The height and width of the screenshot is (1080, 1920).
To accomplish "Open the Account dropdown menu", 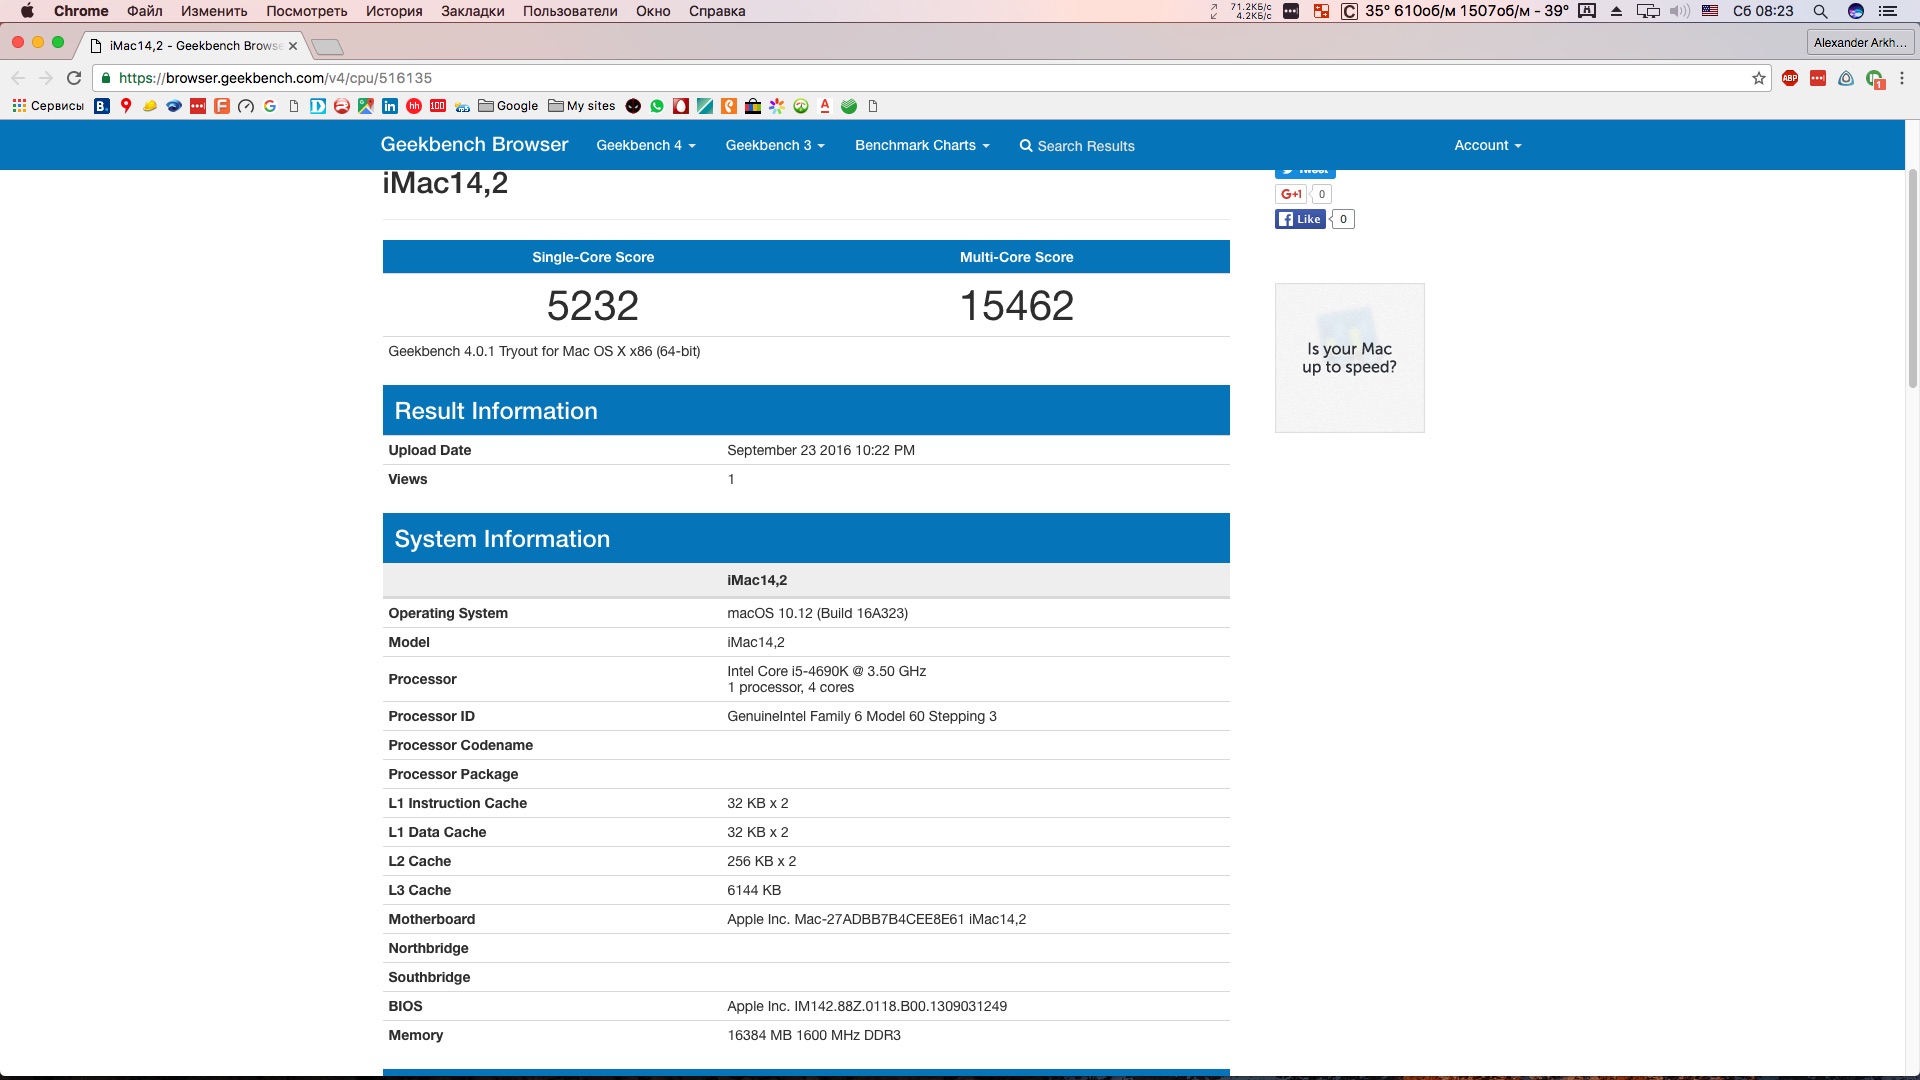I will tap(1487, 145).
